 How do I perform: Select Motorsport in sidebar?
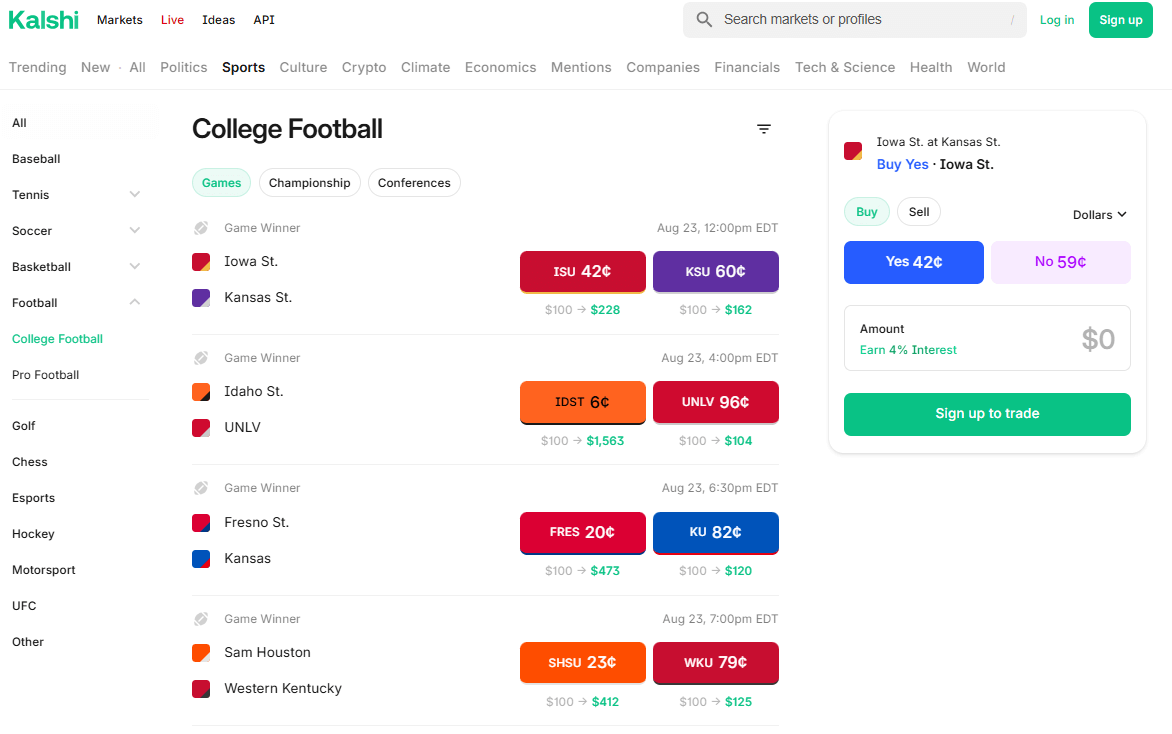pyautogui.click(x=43, y=570)
